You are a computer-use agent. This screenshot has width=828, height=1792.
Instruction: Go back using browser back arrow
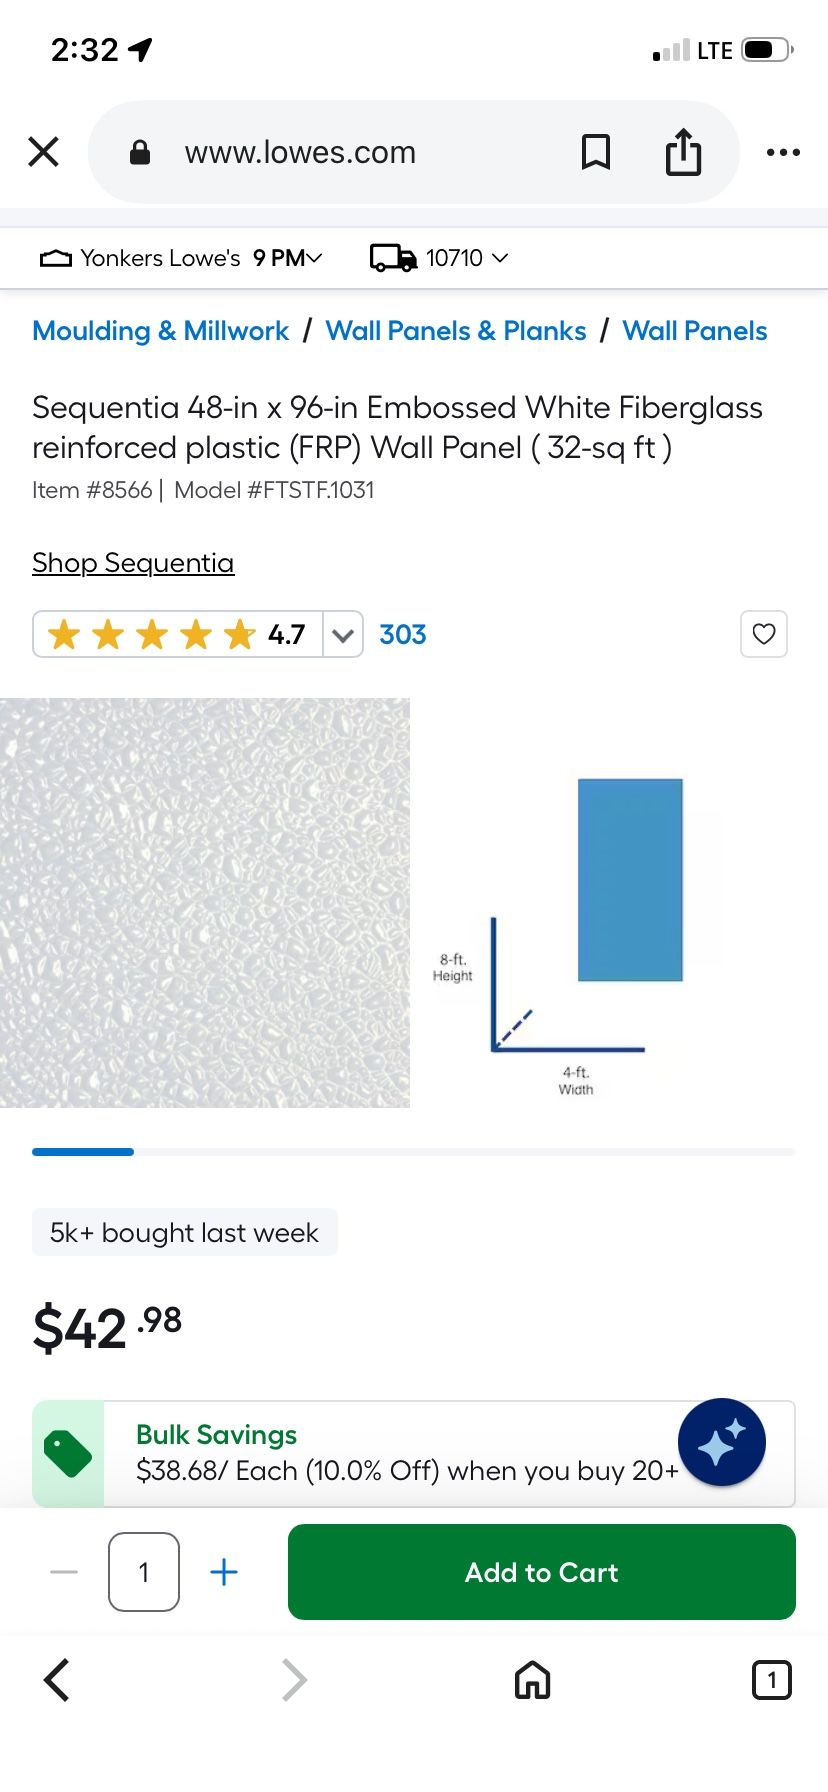(58, 1680)
